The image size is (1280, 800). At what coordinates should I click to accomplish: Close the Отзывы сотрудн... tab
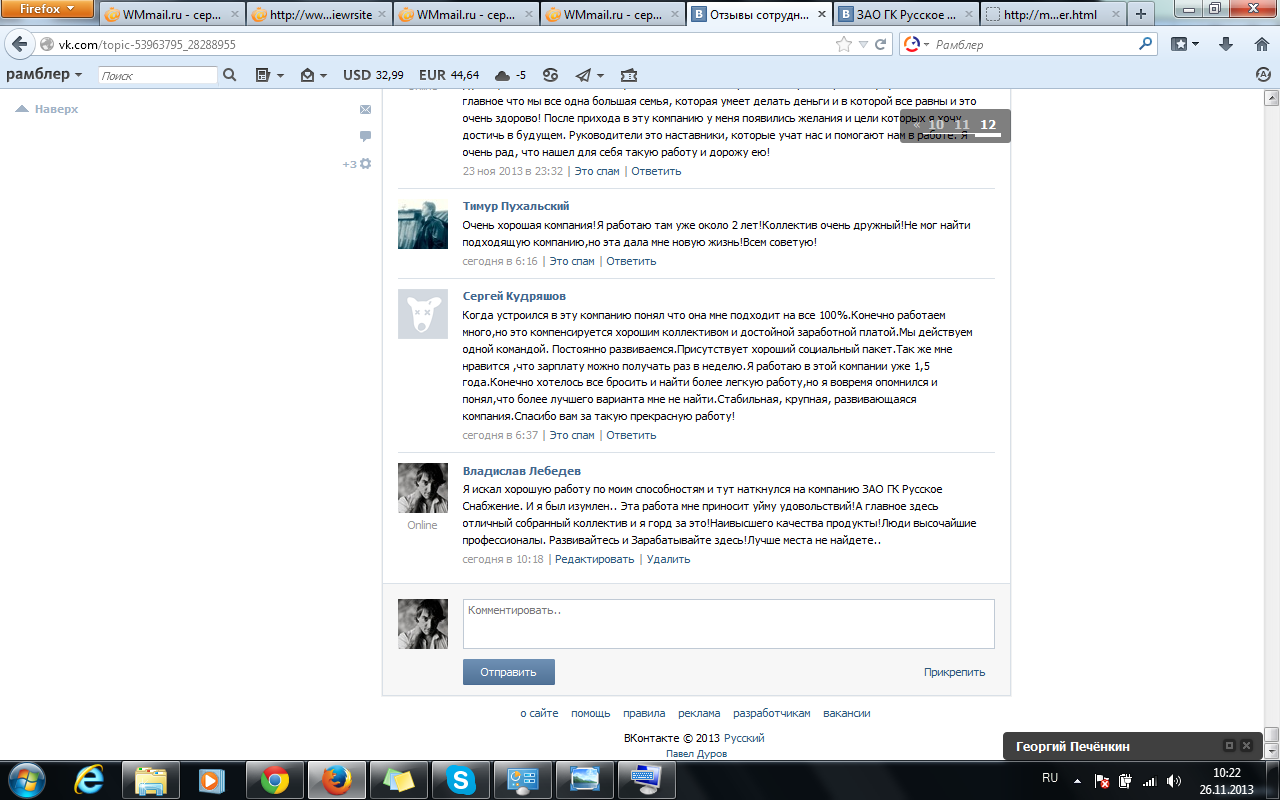coord(820,15)
